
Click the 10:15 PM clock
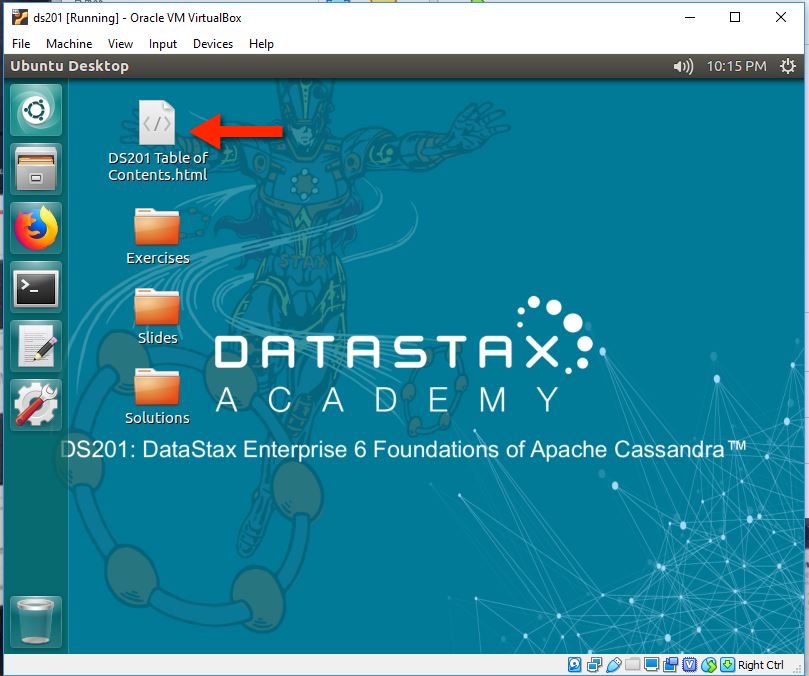click(x=736, y=66)
